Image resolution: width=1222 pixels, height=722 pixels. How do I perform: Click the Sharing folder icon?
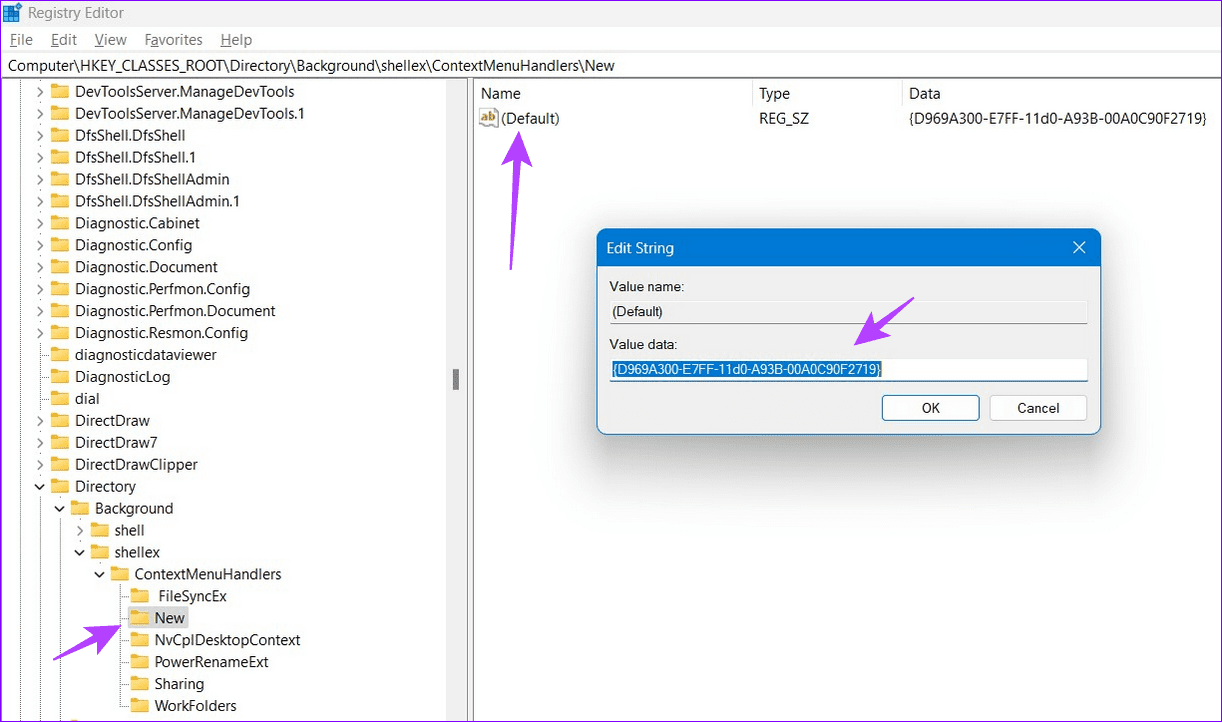coord(139,684)
